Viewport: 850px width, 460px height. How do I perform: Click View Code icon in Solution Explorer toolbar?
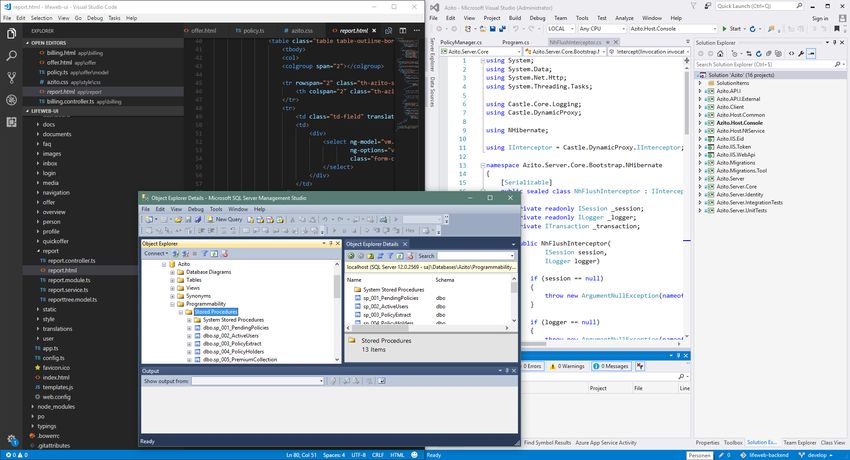791,54
